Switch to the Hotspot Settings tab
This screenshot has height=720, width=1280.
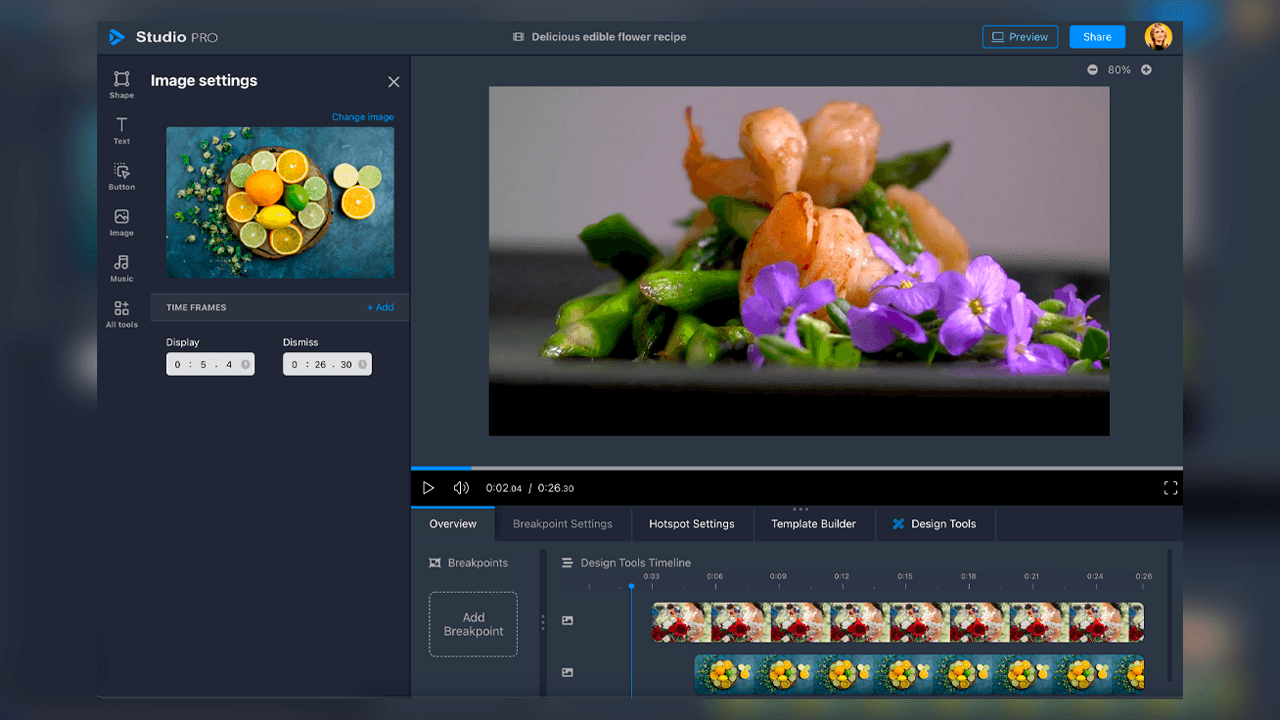pyautogui.click(x=692, y=524)
